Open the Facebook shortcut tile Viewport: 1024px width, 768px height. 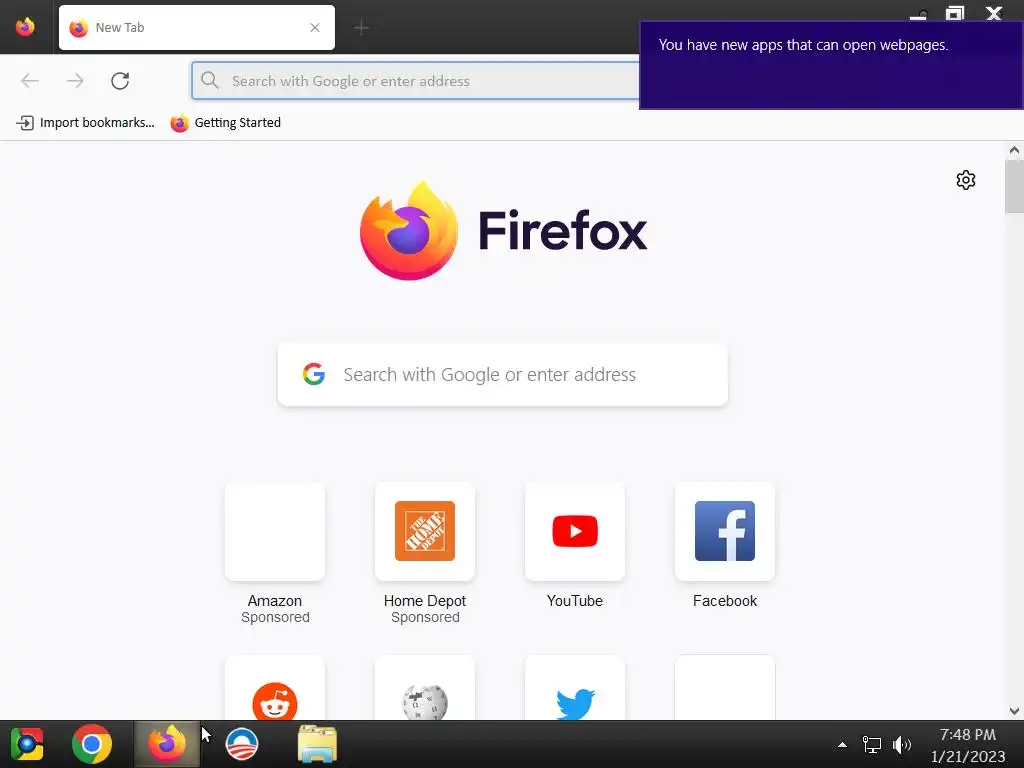[725, 532]
